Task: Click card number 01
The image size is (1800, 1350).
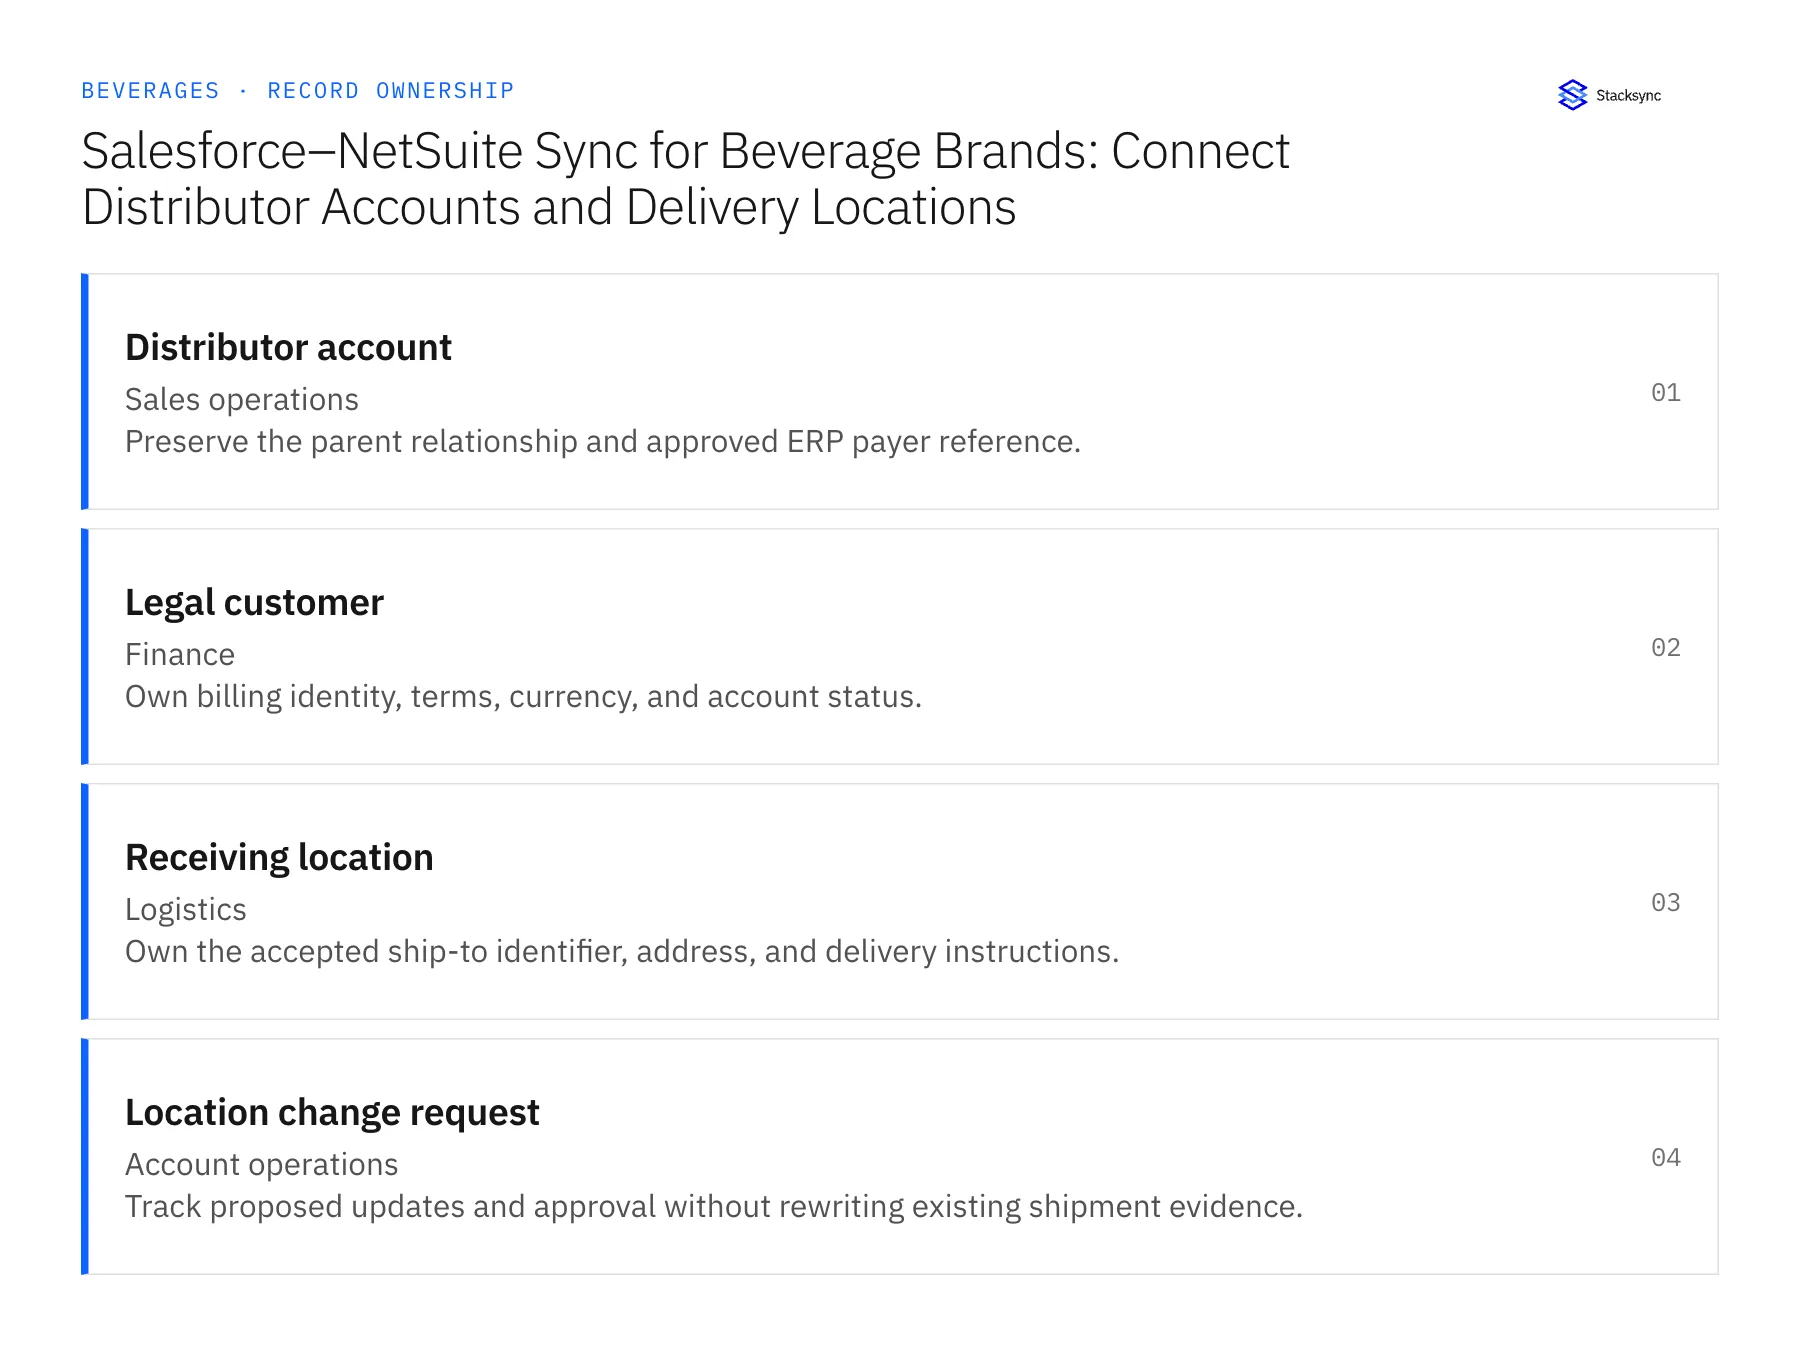Action: (x=1666, y=393)
